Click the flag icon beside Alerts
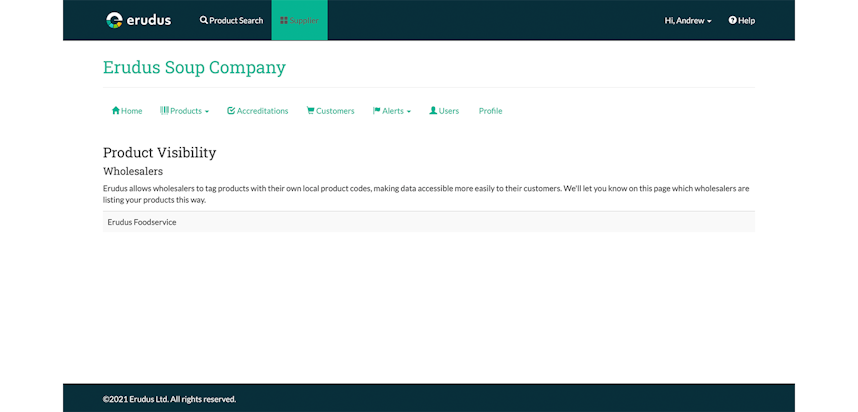This screenshot has width=858, height=412. tap(376, 111)
